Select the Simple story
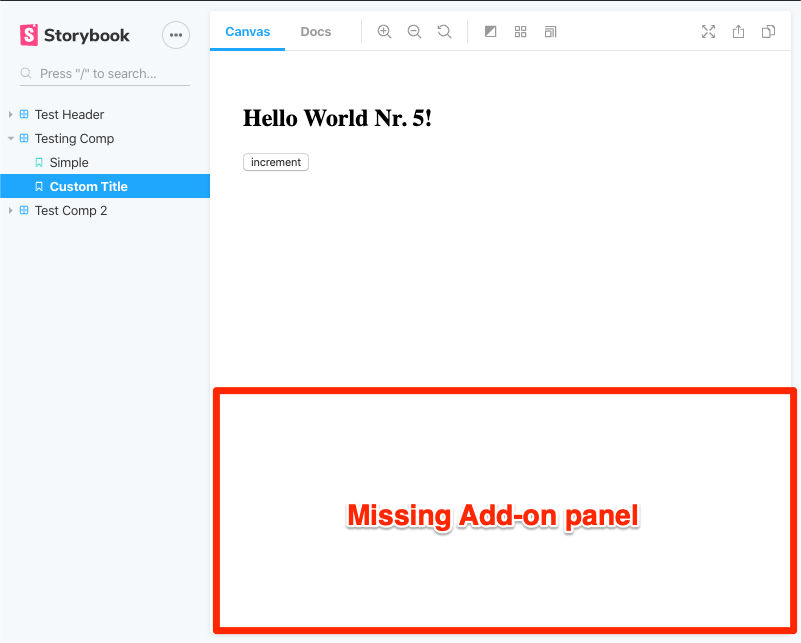 coord(69,162)
